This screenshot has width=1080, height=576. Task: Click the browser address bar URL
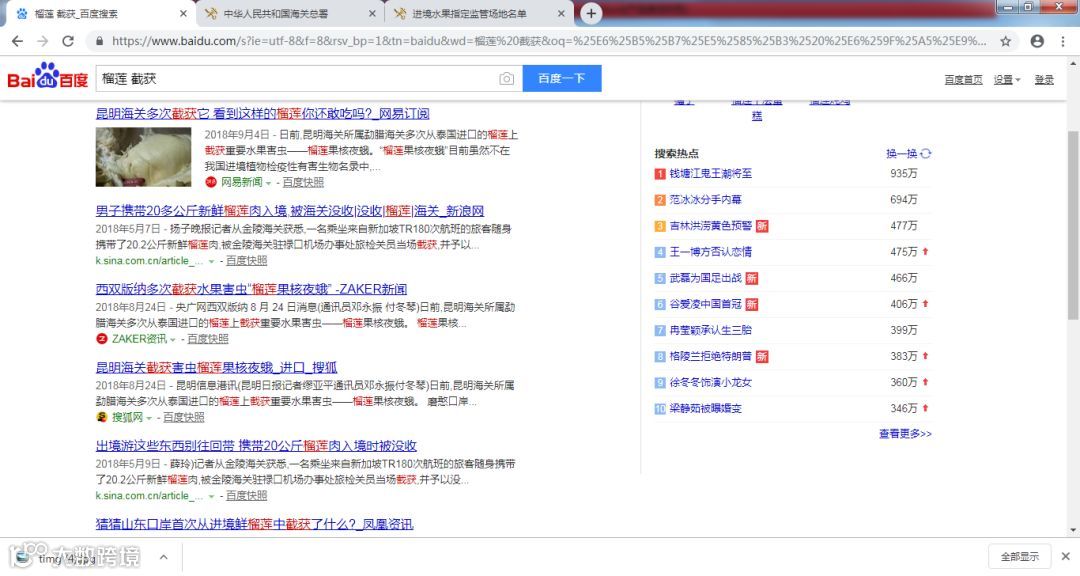pyautogui.click(x=548, y=41)
